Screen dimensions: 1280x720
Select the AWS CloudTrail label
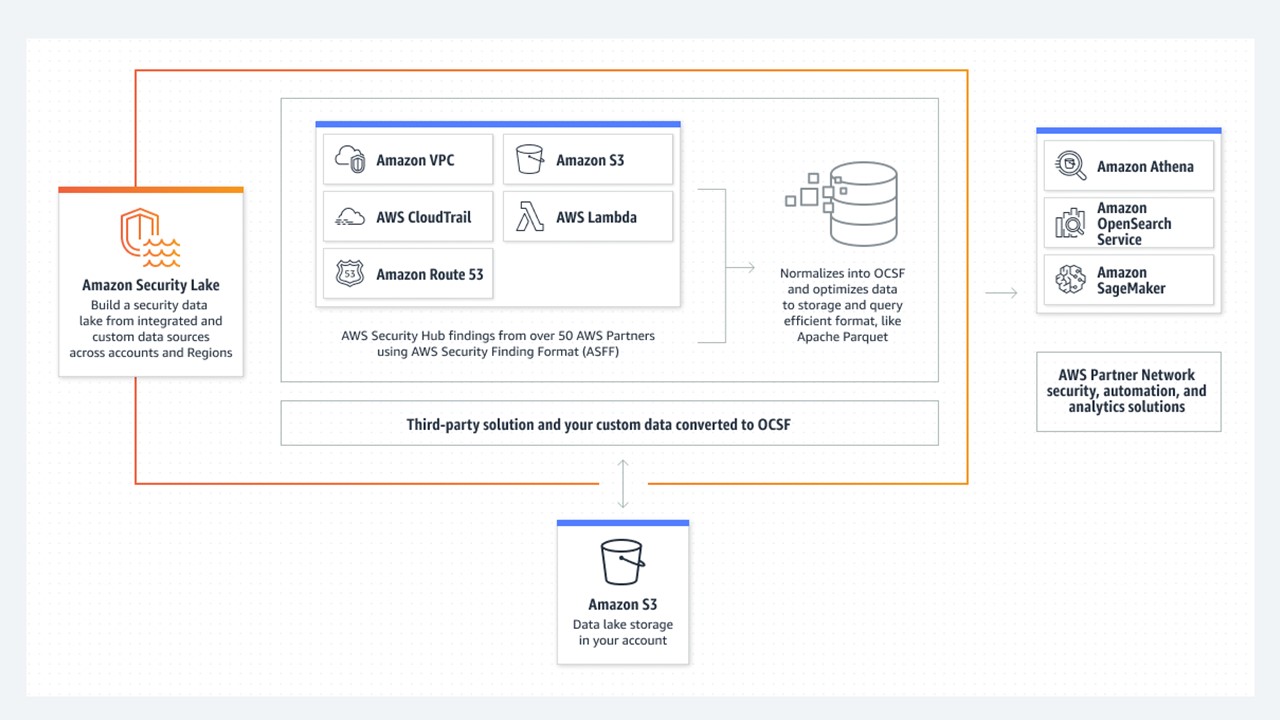pyautogui.click(x=424, y=217)
